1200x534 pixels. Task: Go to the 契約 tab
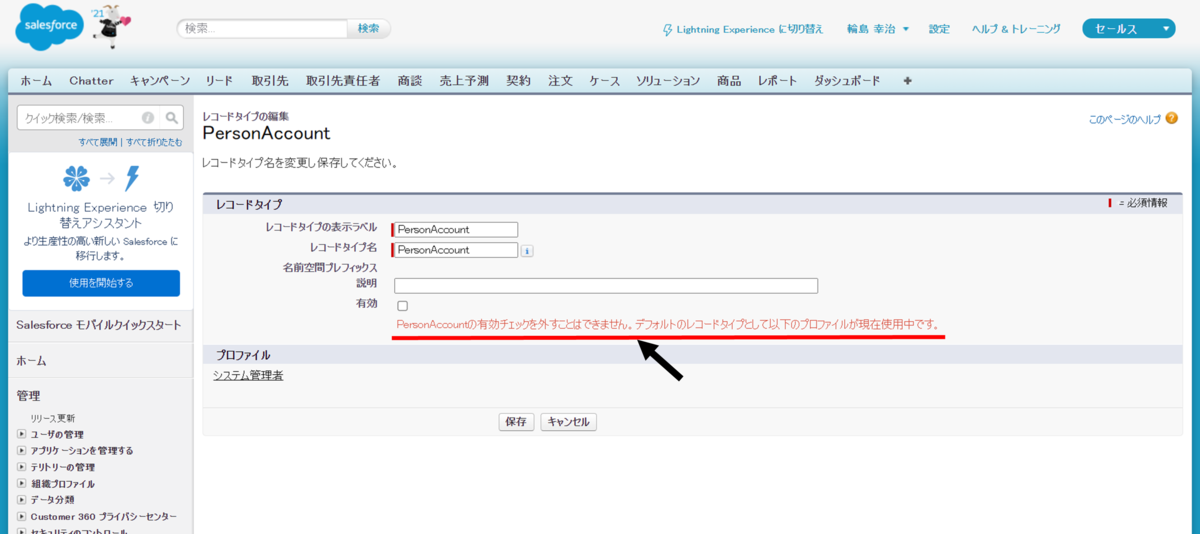pos(518,81)
